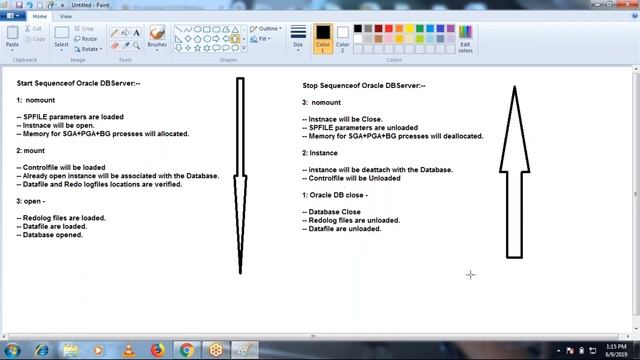
Task: Click the horizontal scrollbar below canvas
Action: pyautogui.click(x=314, y=336)
